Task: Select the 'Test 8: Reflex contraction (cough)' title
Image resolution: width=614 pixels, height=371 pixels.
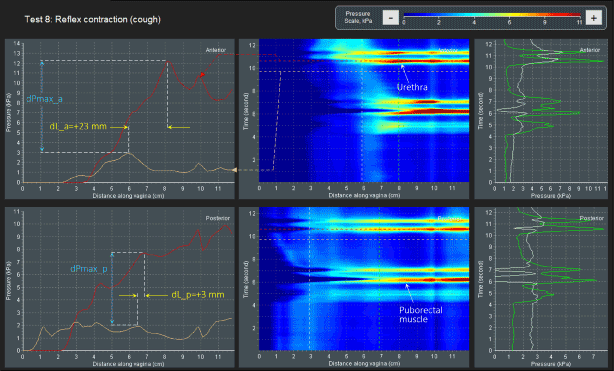Action: 92,19
